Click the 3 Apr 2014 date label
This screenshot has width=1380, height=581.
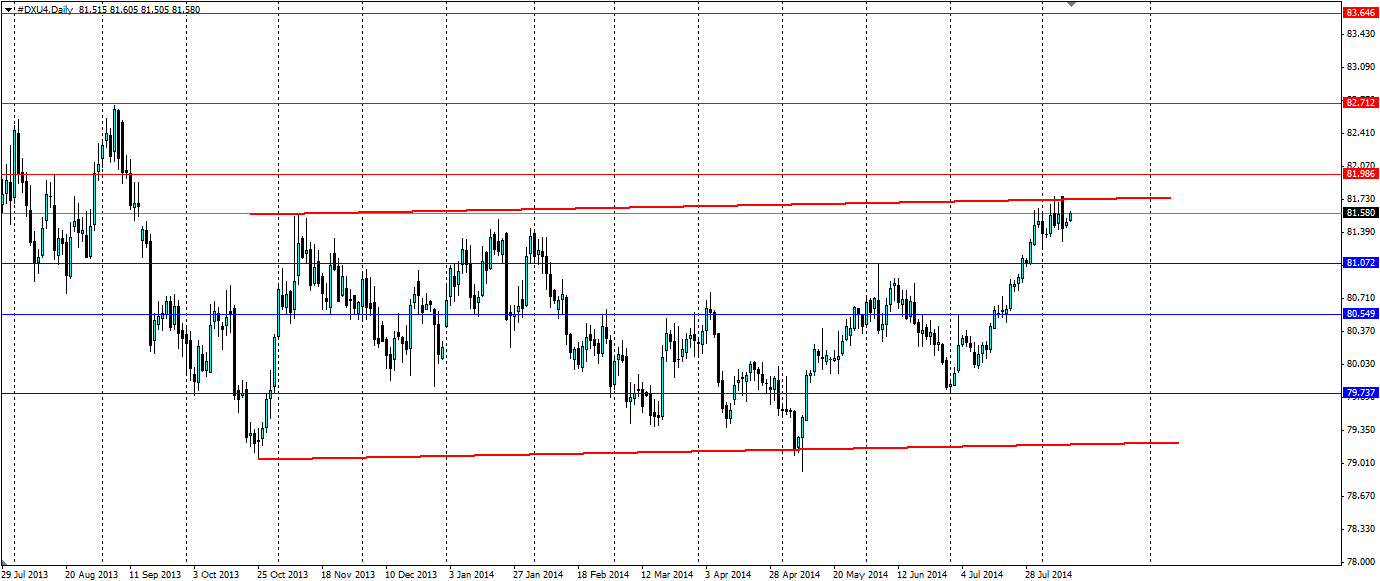click(x=727, y=575)
